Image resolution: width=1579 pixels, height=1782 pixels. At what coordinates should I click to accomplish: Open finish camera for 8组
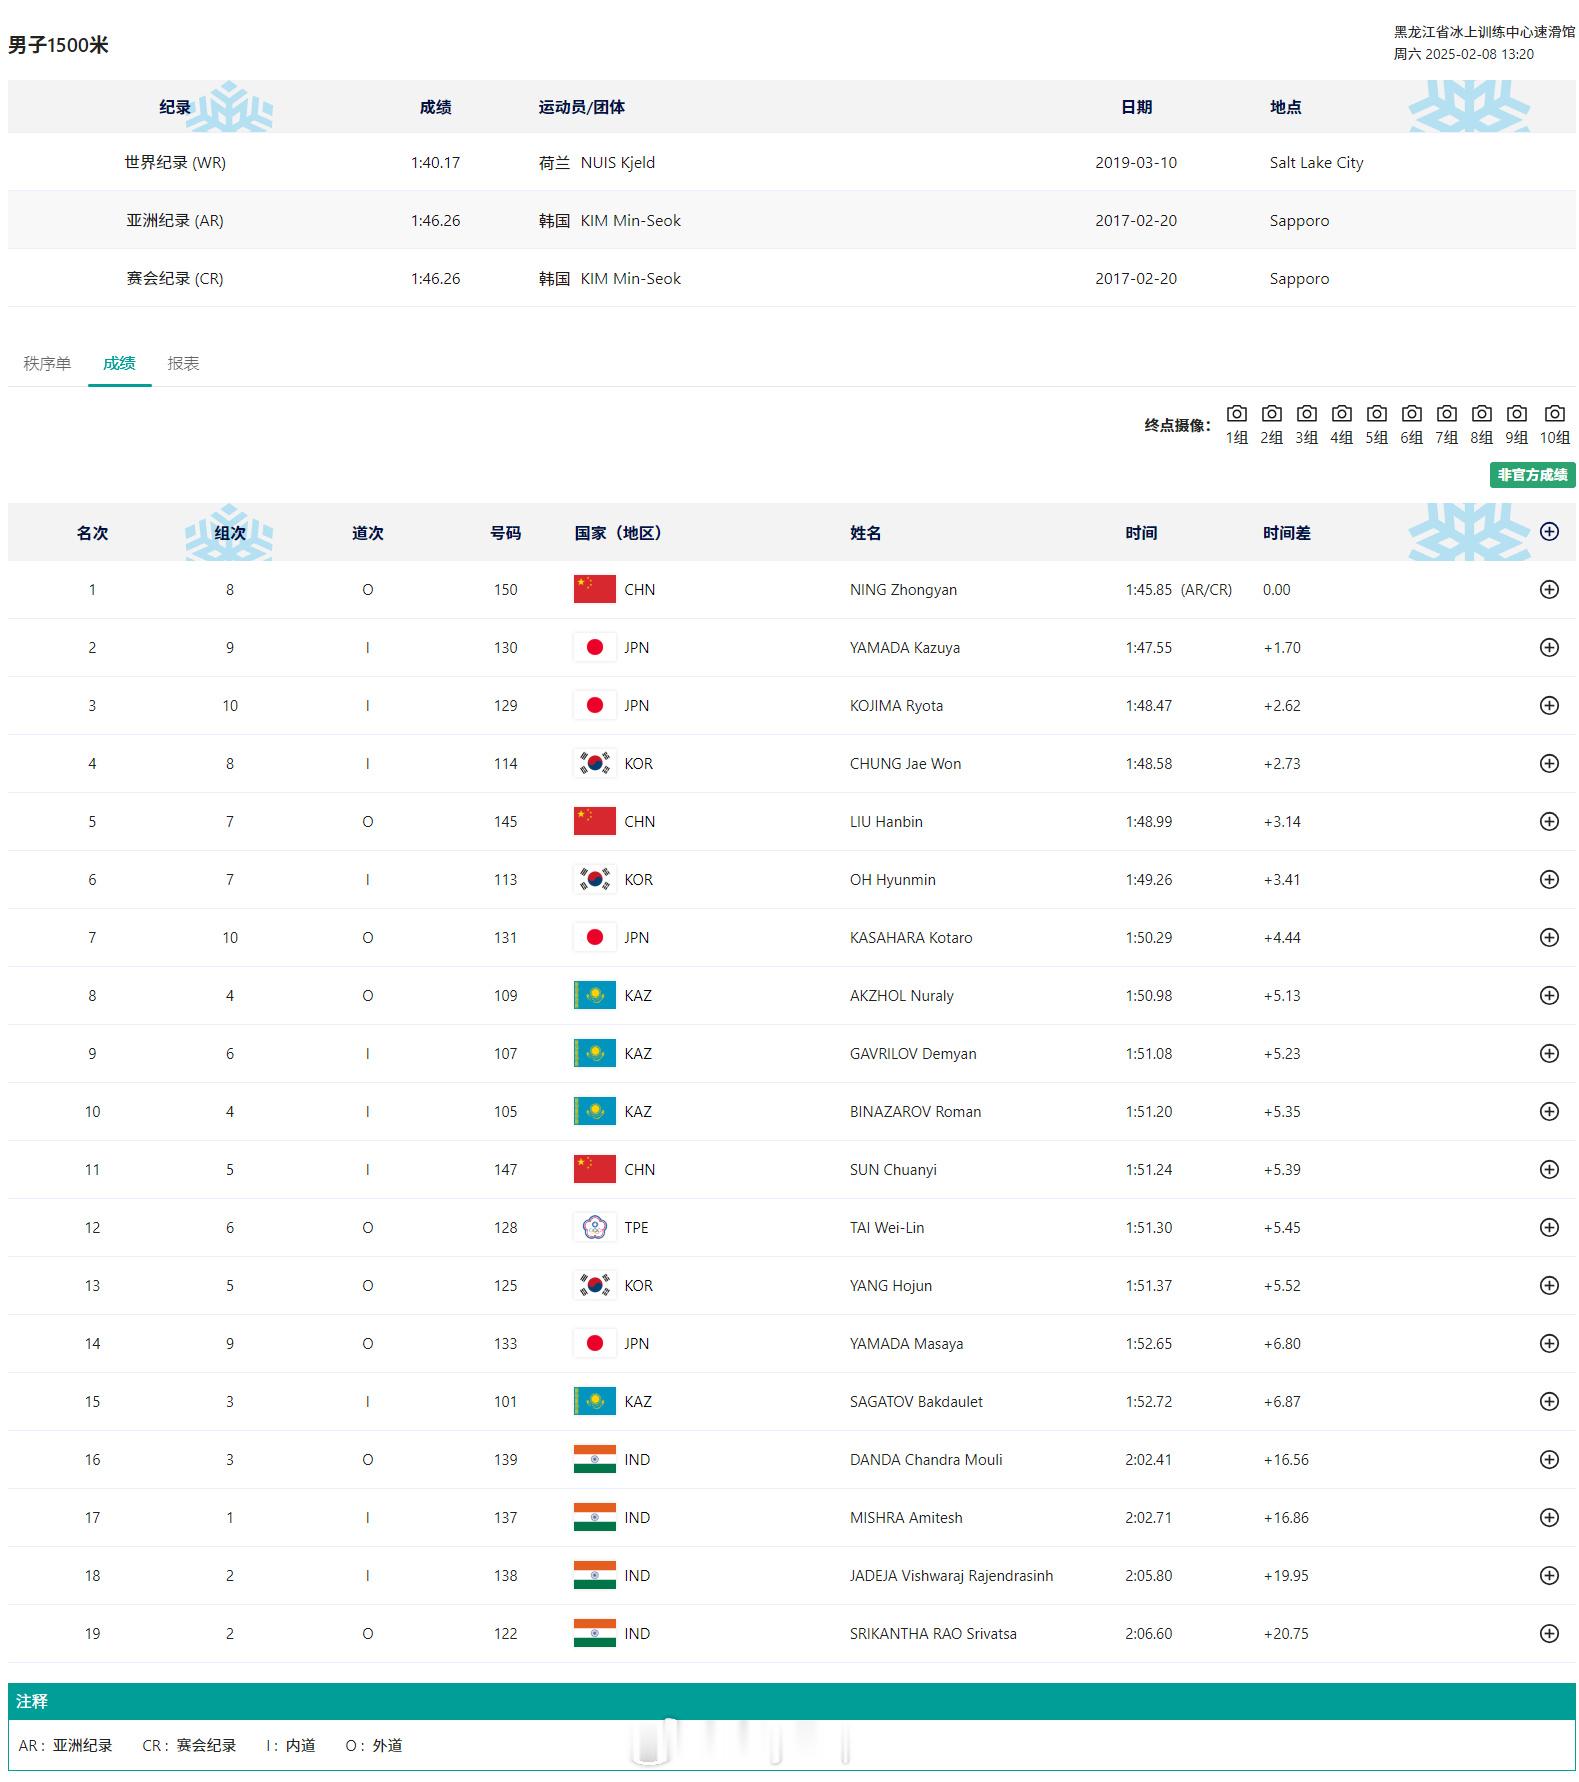pyautogui.click(x=1481, y=424)
